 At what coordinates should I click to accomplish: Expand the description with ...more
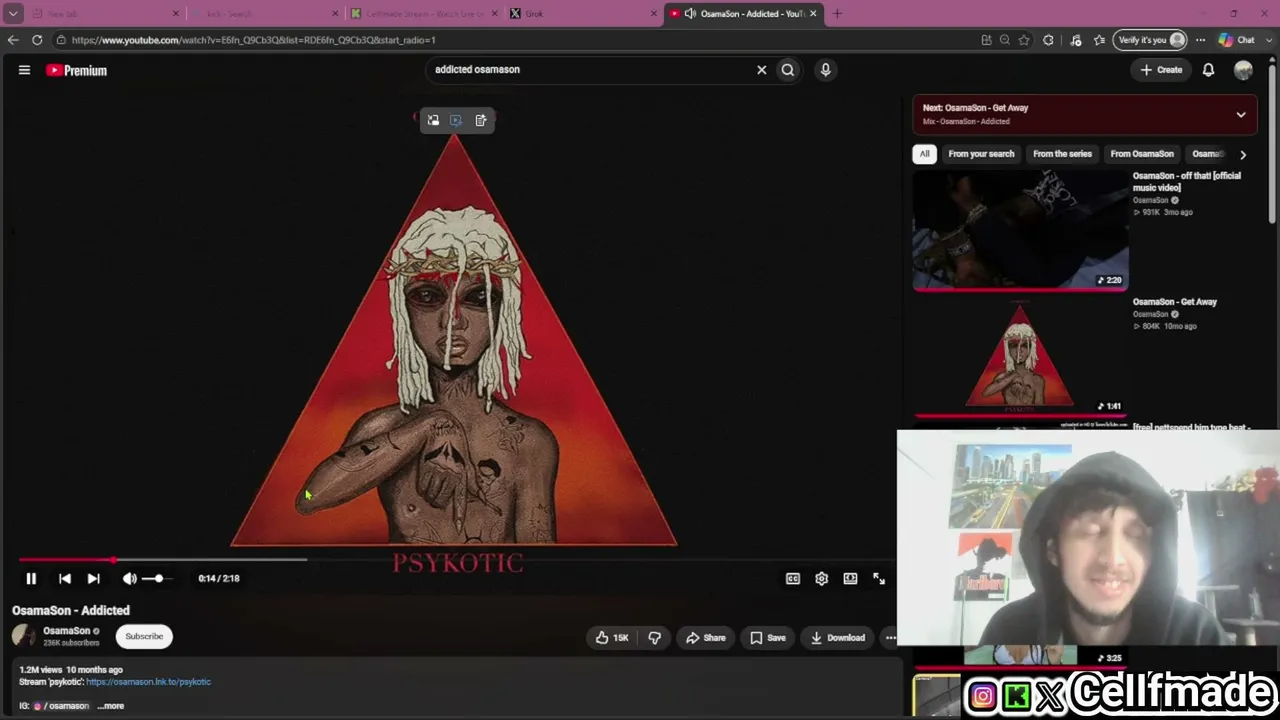pyautogui.click(x=111, y=706)
